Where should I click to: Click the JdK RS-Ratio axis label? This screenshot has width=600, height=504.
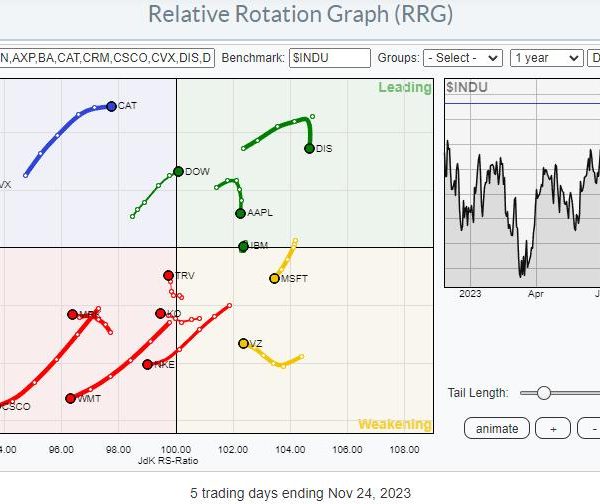click(x=168, y=460)
